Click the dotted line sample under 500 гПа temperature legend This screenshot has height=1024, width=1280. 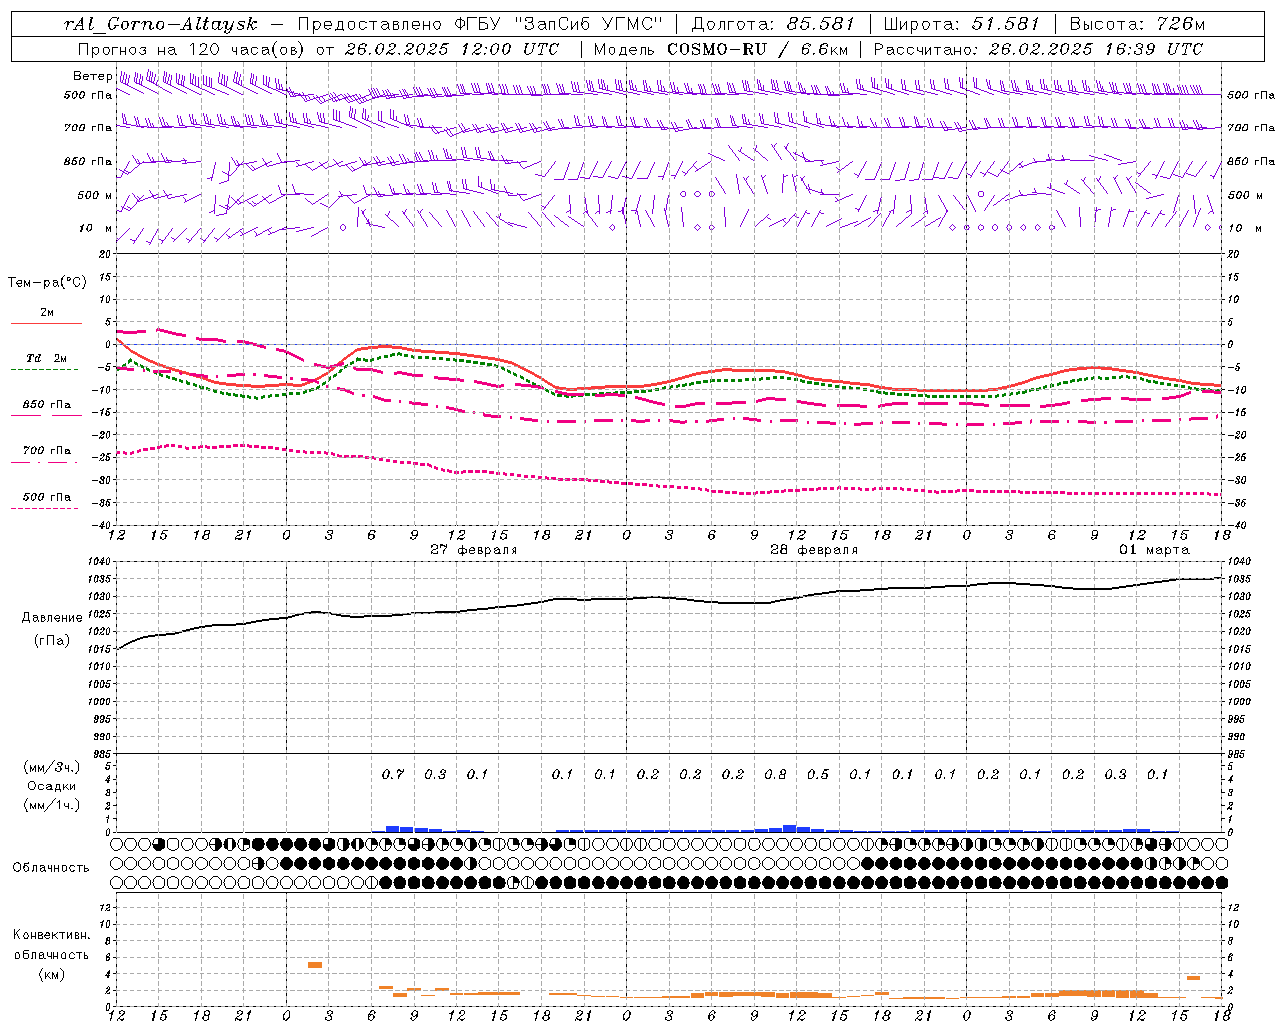pos(44,509)
